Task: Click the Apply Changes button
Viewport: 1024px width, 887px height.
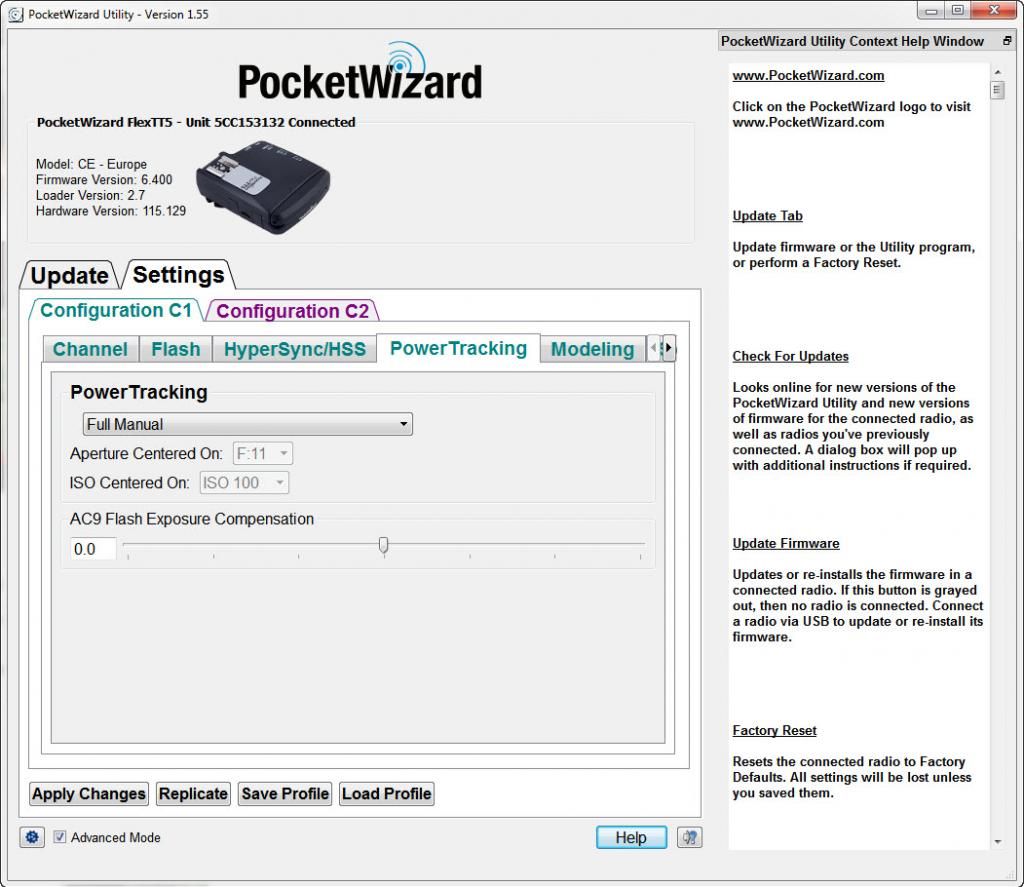Action: tap(89, 794)
